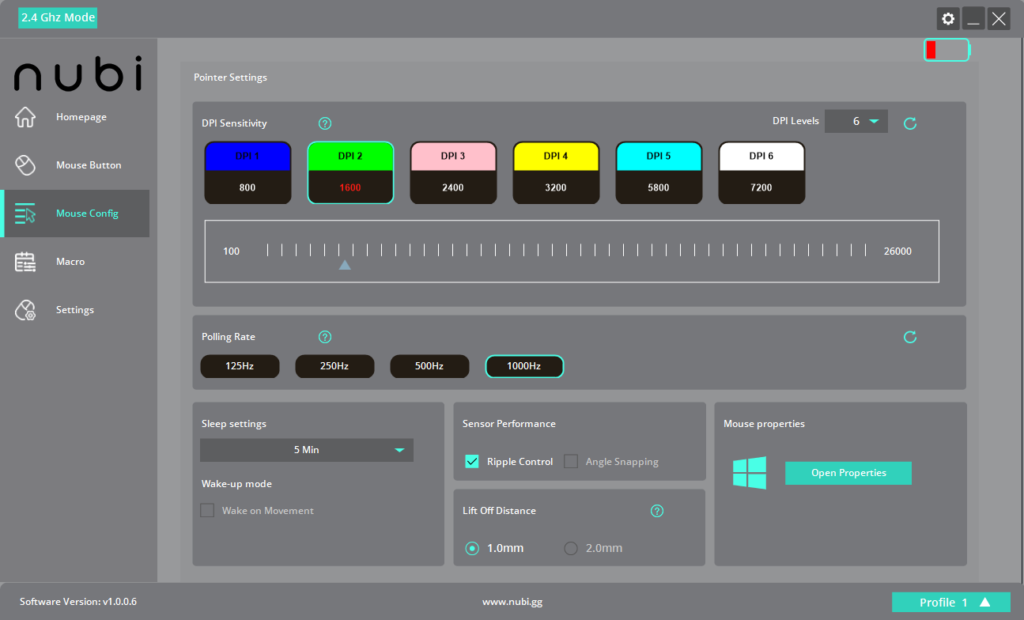Open DPI Sensitivity help question mark
This screenshot has height=620, width=1024.
[x=325, y=123]
